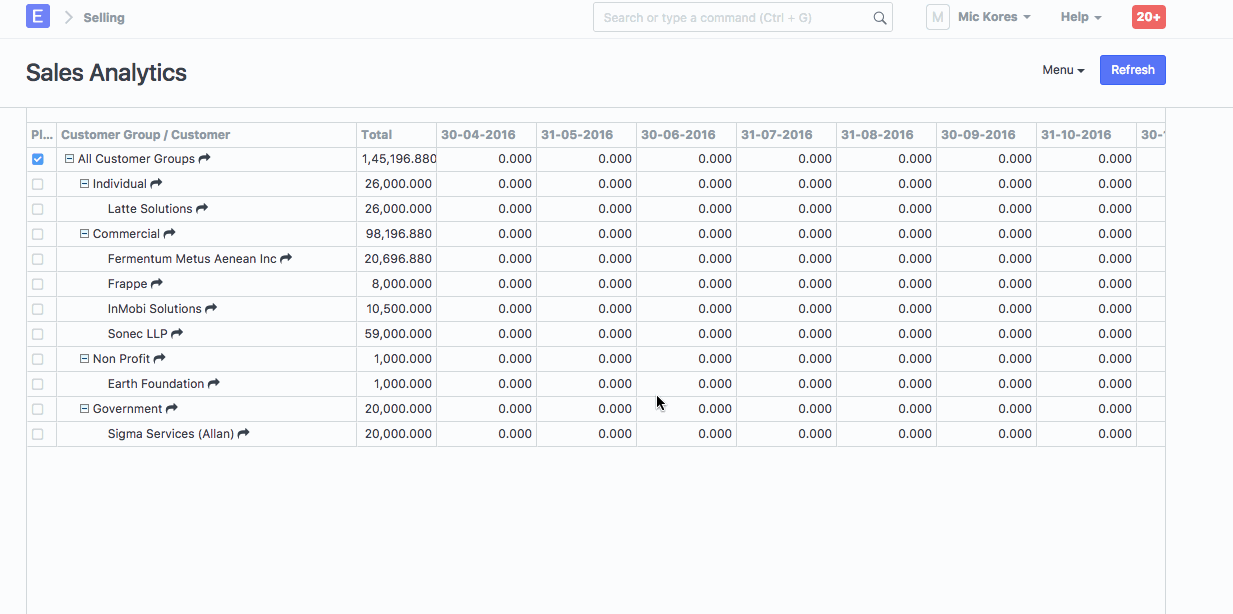The width and height of the screenshot is (1233, 614).
Task: Click the user avatar next to Mic Kores
Action: [x=937, y=17]
